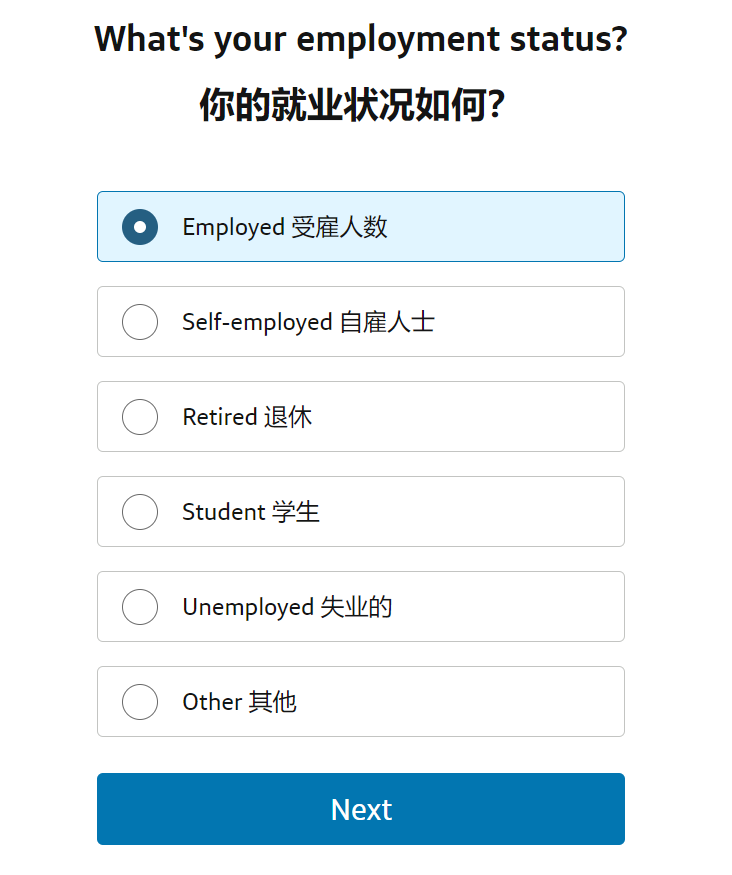Click the heading "What's your employment status?"
The height and width of the screenshot is (875, 732).
(x=361, y=40)
